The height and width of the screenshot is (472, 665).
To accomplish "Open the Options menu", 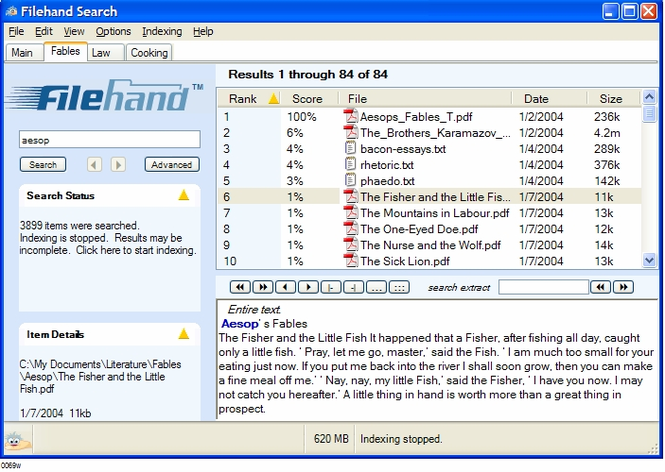I will click(x=113, y=32).
